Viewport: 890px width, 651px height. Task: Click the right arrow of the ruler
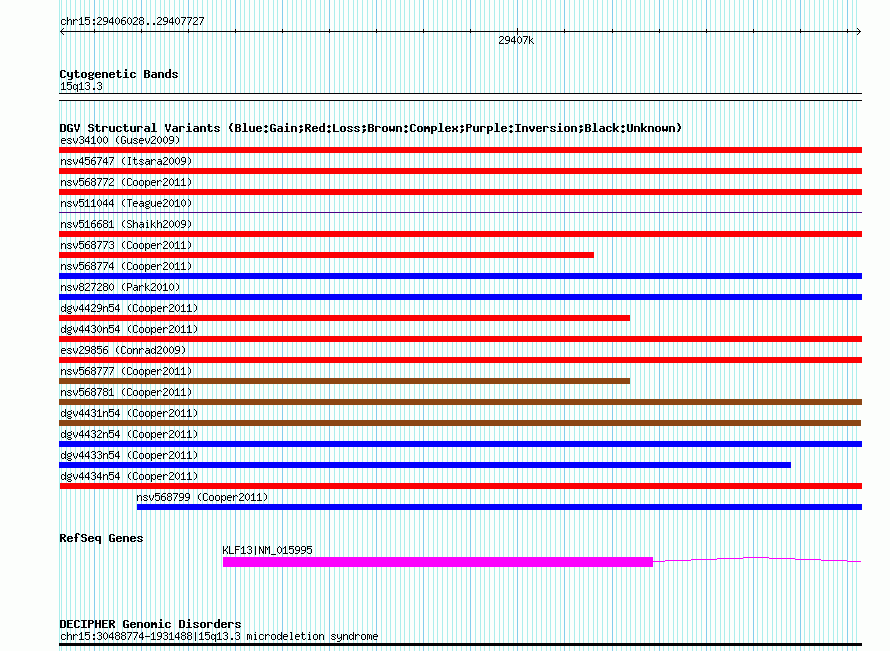tap(859, 31)
